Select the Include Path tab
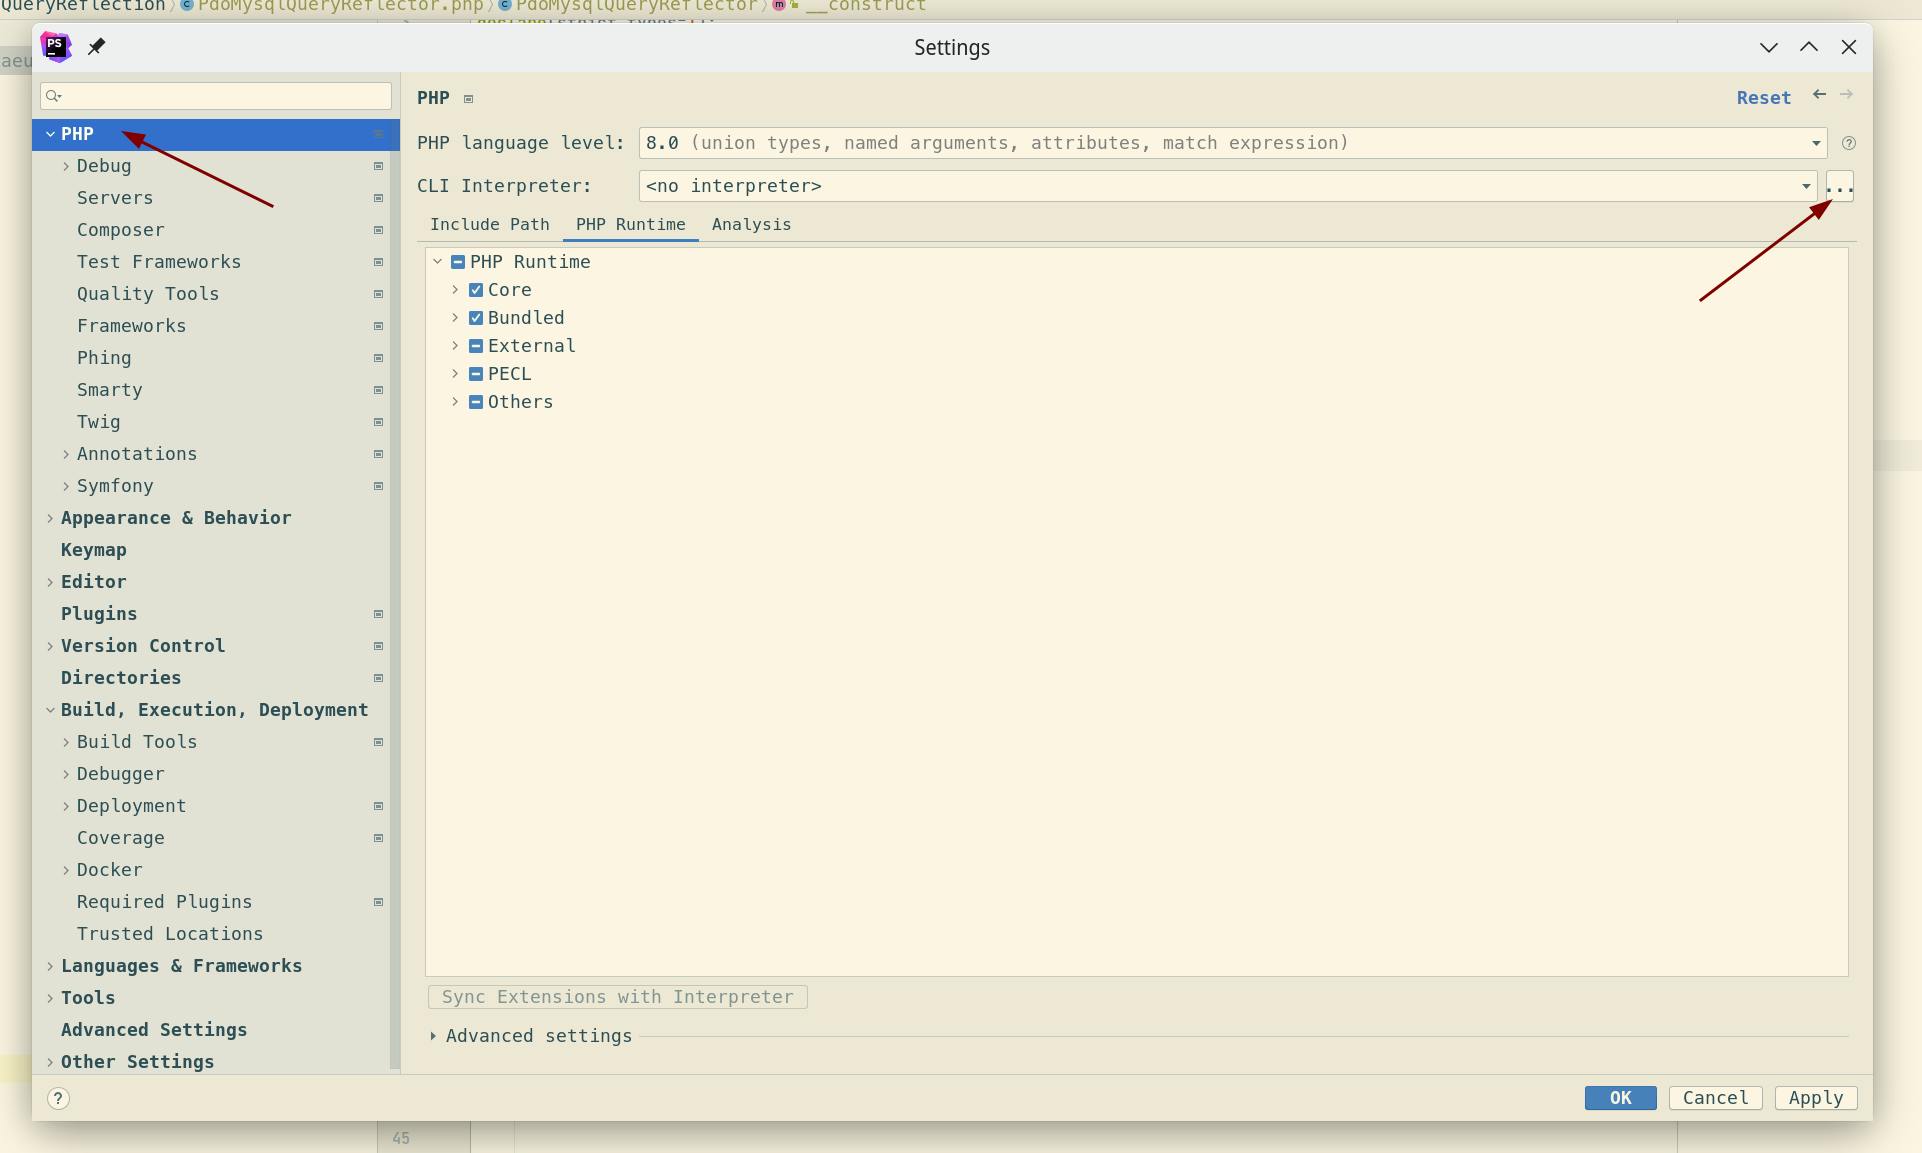The height and width of the screenshot is (1153, 1922). [490, 224]
